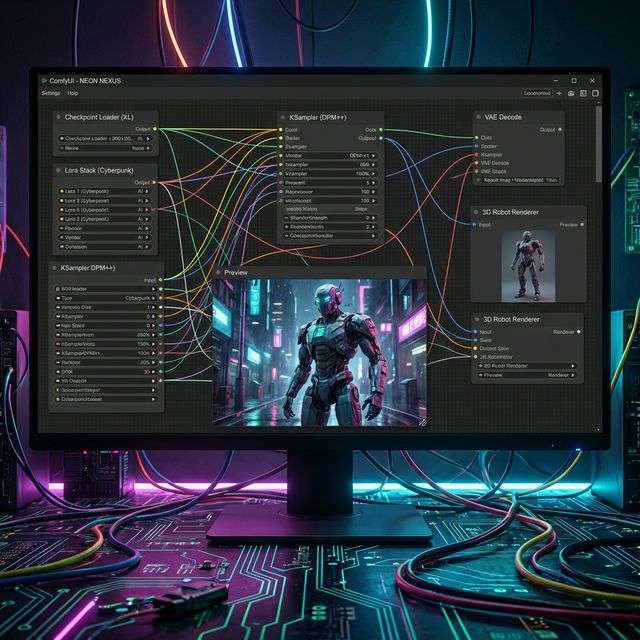Click the green top-right output port of KSampler (DPM++)
The height and width of the screenshot is (640, 640).
click(x=381, y=130)
